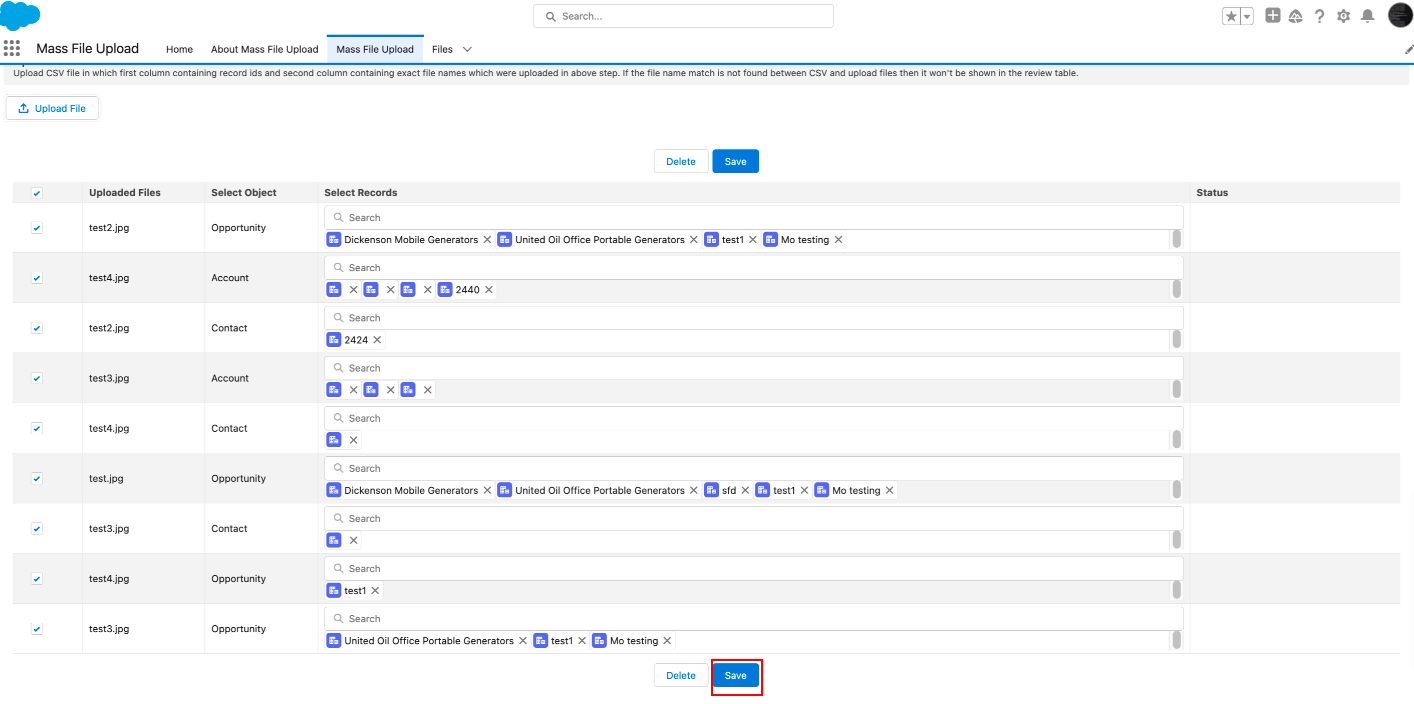Remove test1 pill in test4.jpg Opportunity row

click(375, 591)
